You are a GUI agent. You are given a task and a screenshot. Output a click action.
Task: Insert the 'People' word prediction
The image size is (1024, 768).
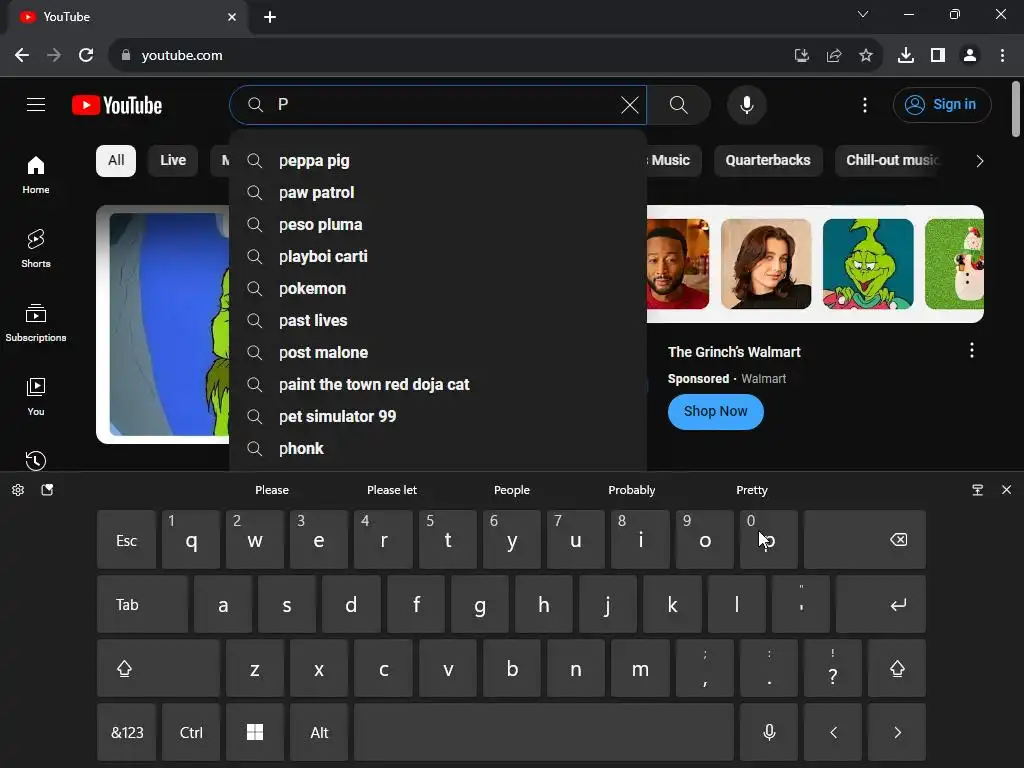[x=511, y=490]
